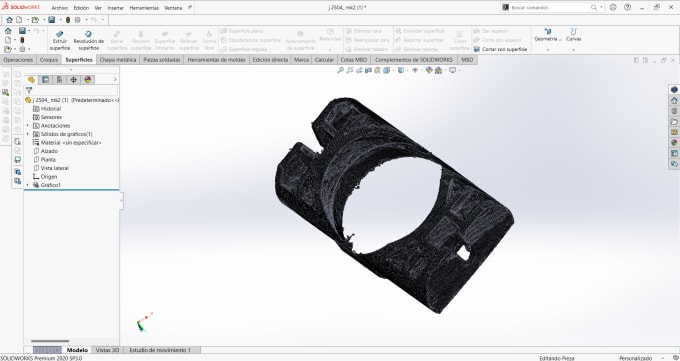
Task: Open the Geometría de referencia tool
Action: 548,35
